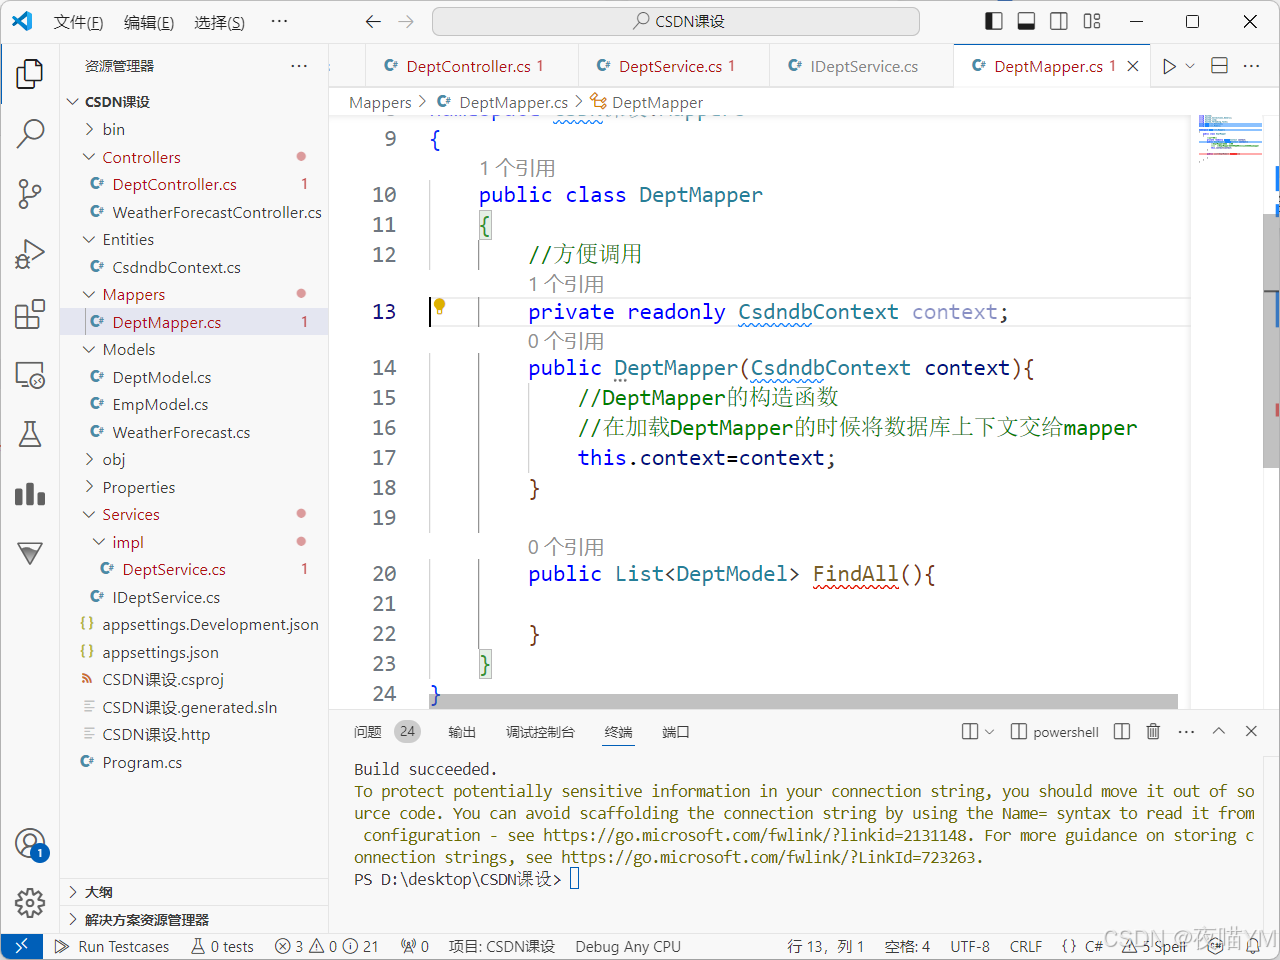
Task: Open Run and Debug view
Action: click(30, 254)
